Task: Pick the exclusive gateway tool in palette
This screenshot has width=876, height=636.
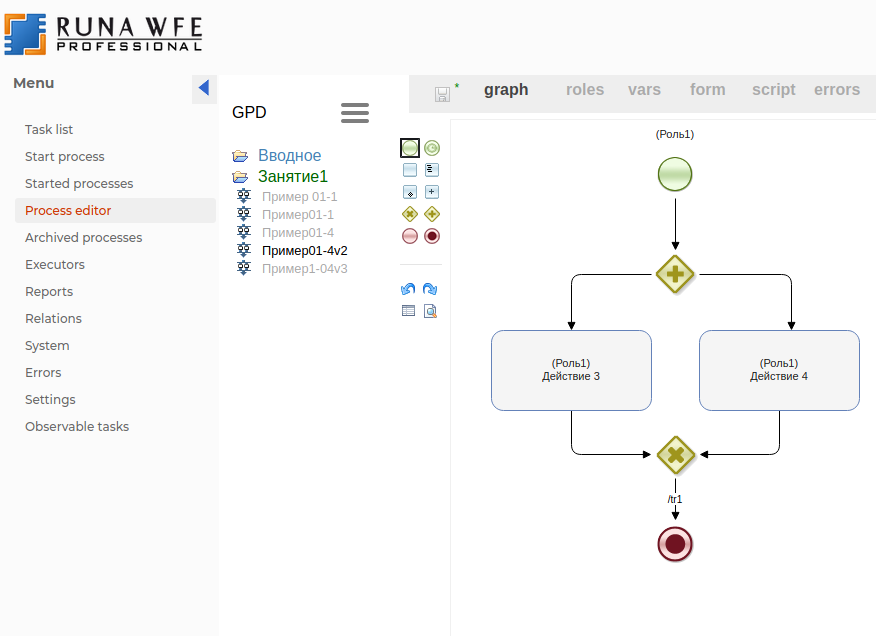Action: (409, 214)
